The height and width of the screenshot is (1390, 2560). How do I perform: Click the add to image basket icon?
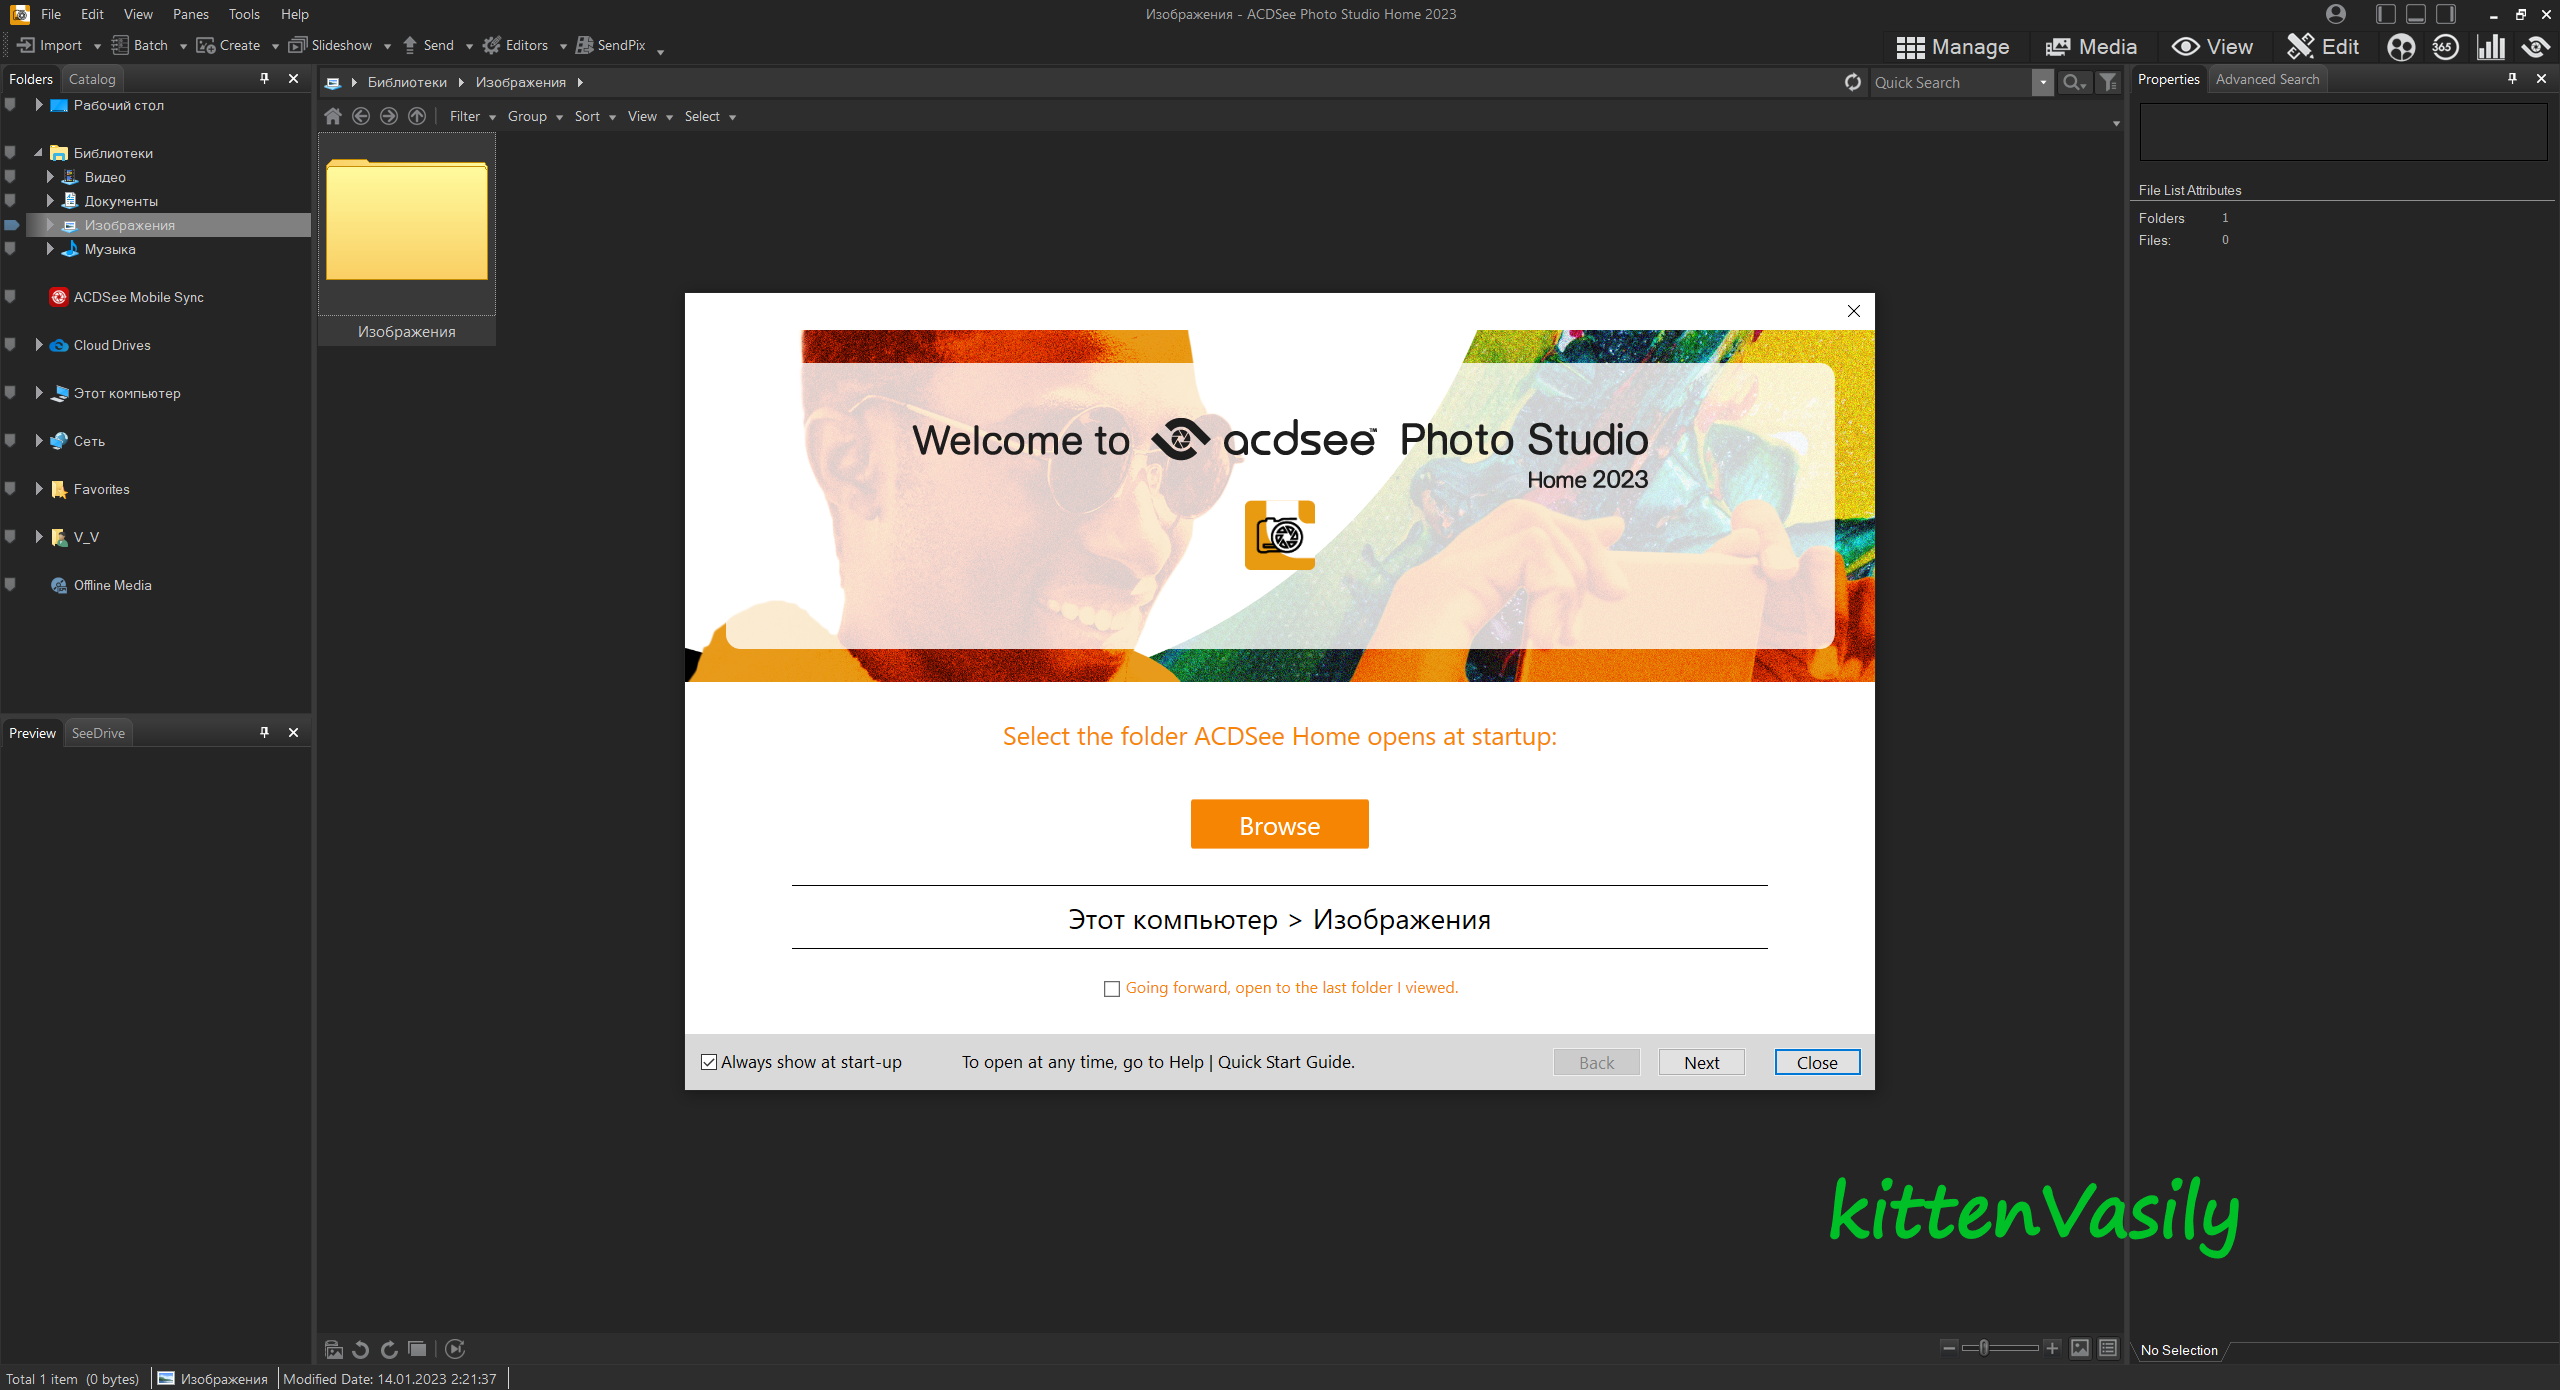[x=334, y=1349]
